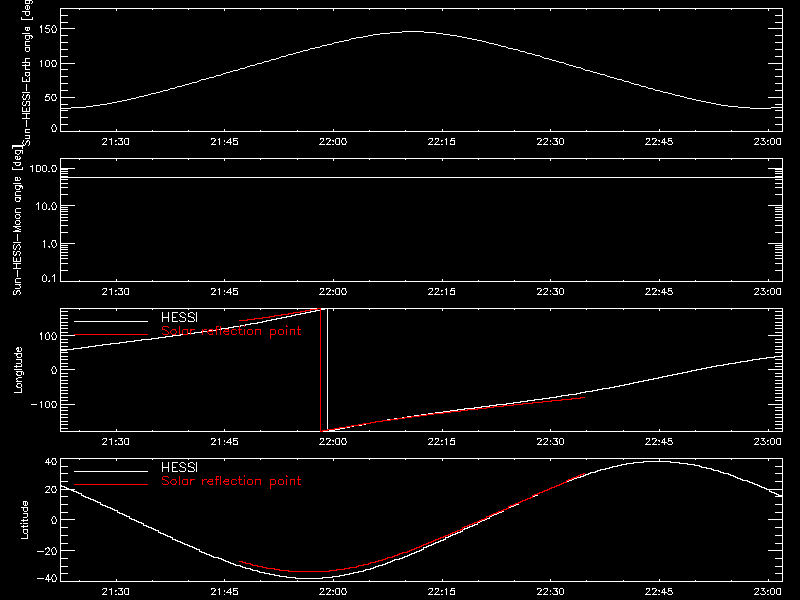Click the HESSI legend label in Latitude plot

point(179,467)
